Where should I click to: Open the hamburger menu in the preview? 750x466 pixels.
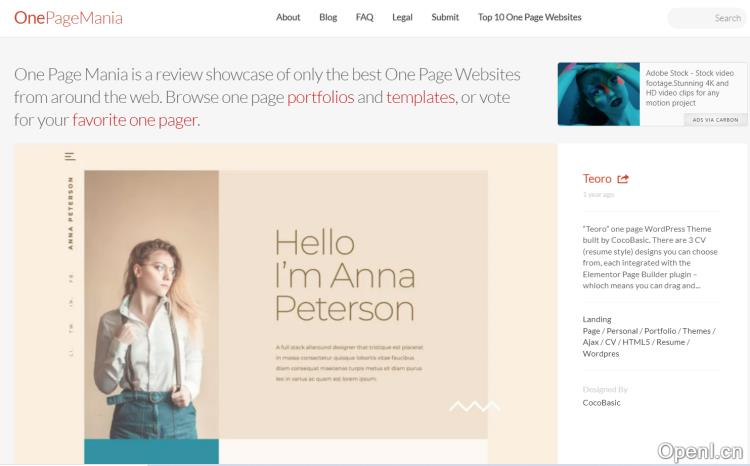70,156
